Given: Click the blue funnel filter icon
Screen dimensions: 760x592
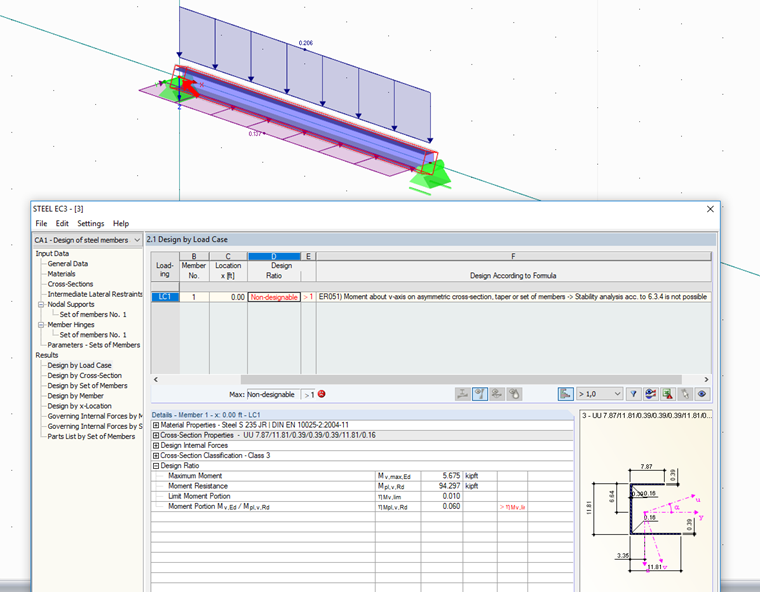Looking at the screenshot, I should pos(633,394).
